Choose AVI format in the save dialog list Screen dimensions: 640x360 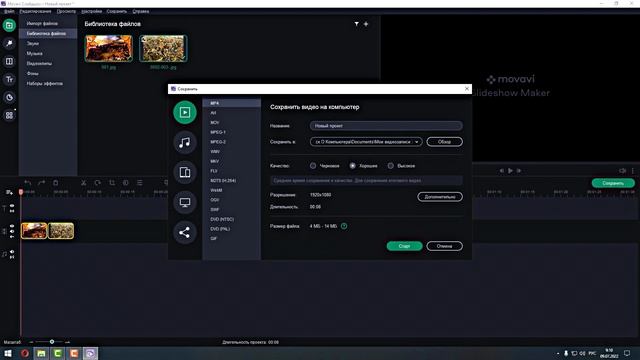point(231,113)
